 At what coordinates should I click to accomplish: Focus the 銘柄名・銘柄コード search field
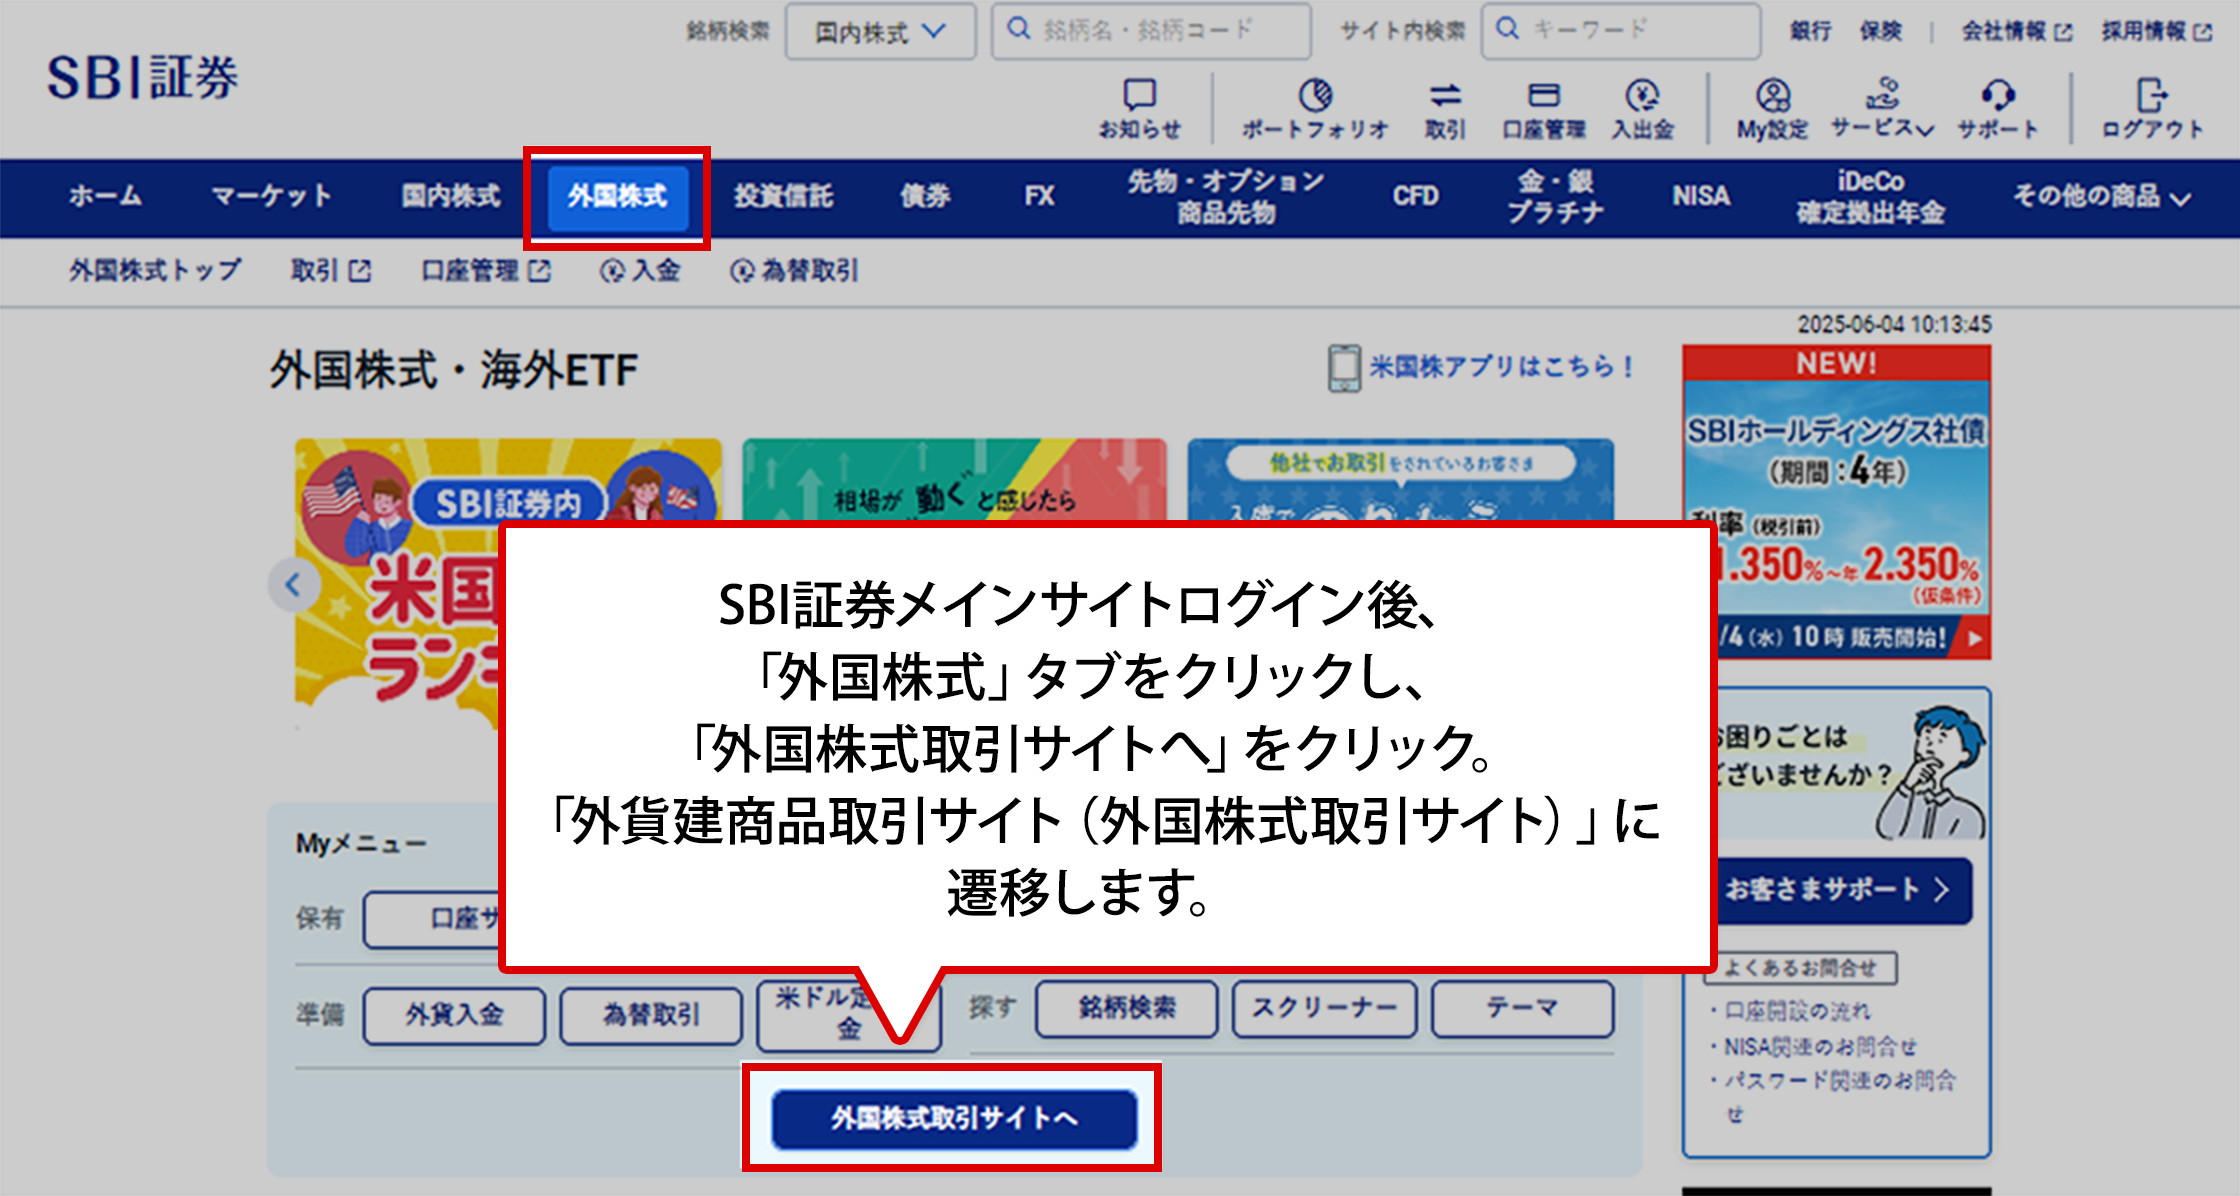(x=1151, y=31)
